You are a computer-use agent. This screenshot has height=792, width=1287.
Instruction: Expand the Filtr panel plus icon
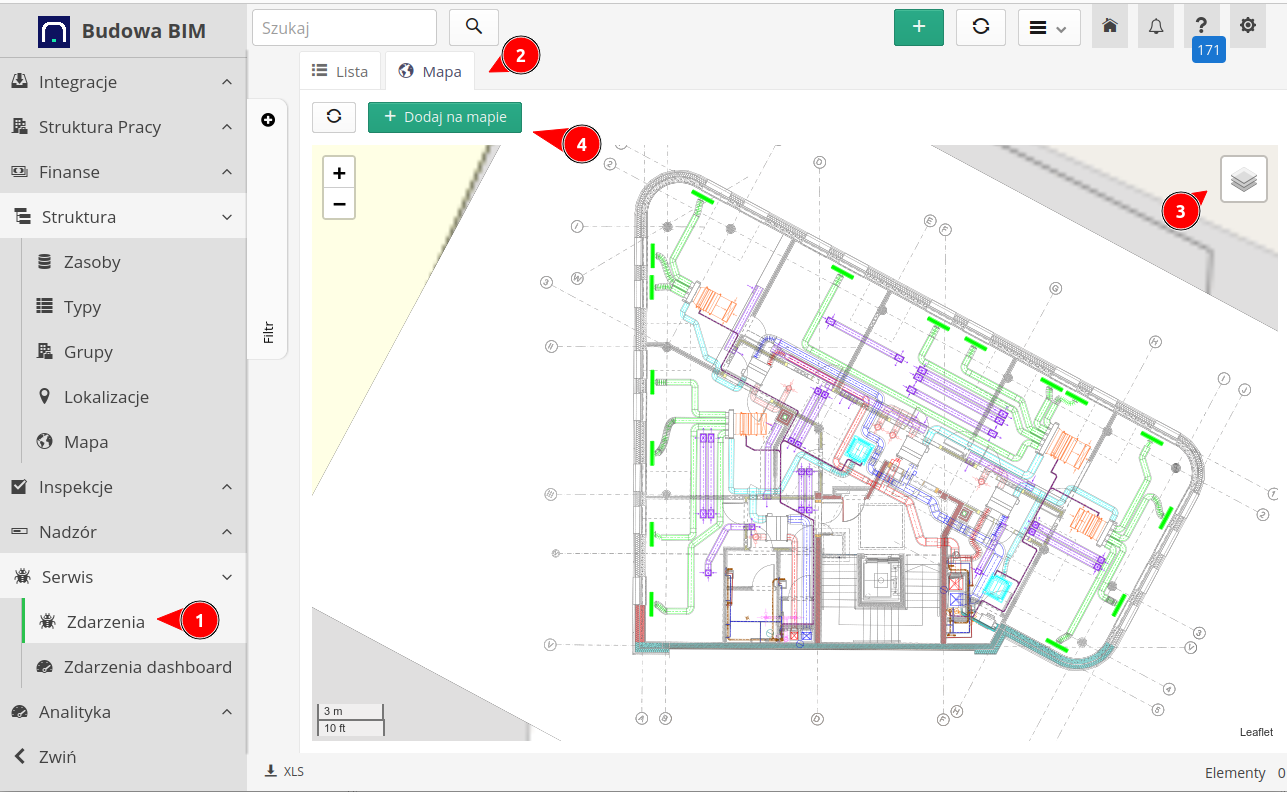point(268,120)
